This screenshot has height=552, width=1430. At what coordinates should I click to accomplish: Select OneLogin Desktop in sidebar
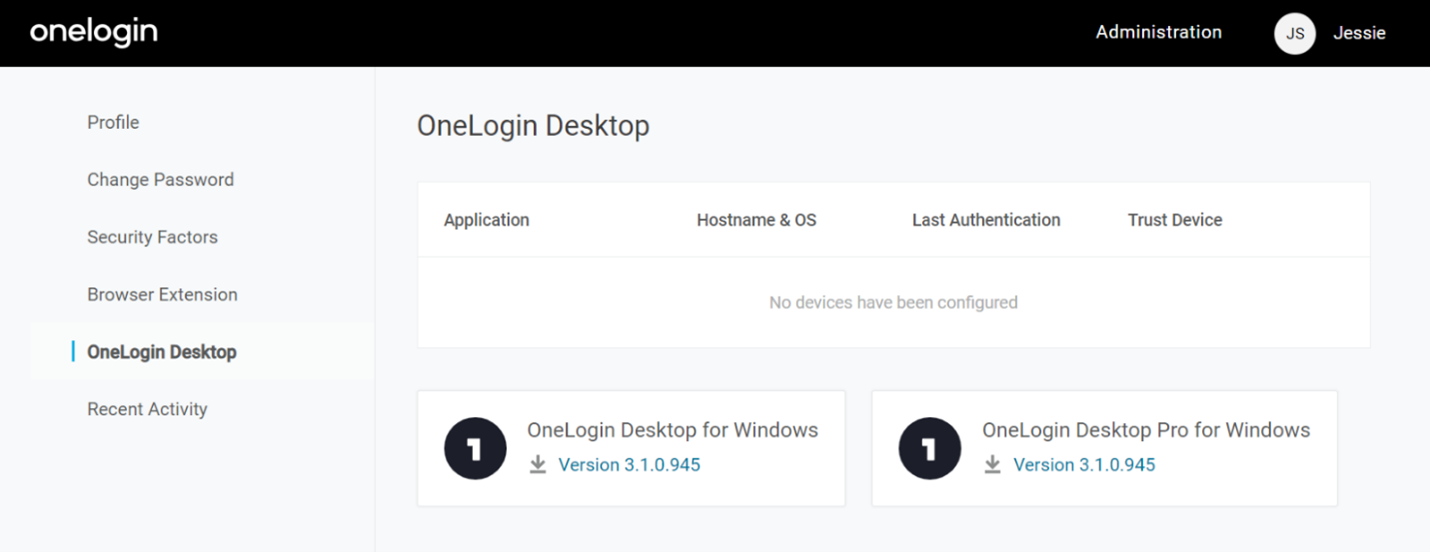coord(162,352)
